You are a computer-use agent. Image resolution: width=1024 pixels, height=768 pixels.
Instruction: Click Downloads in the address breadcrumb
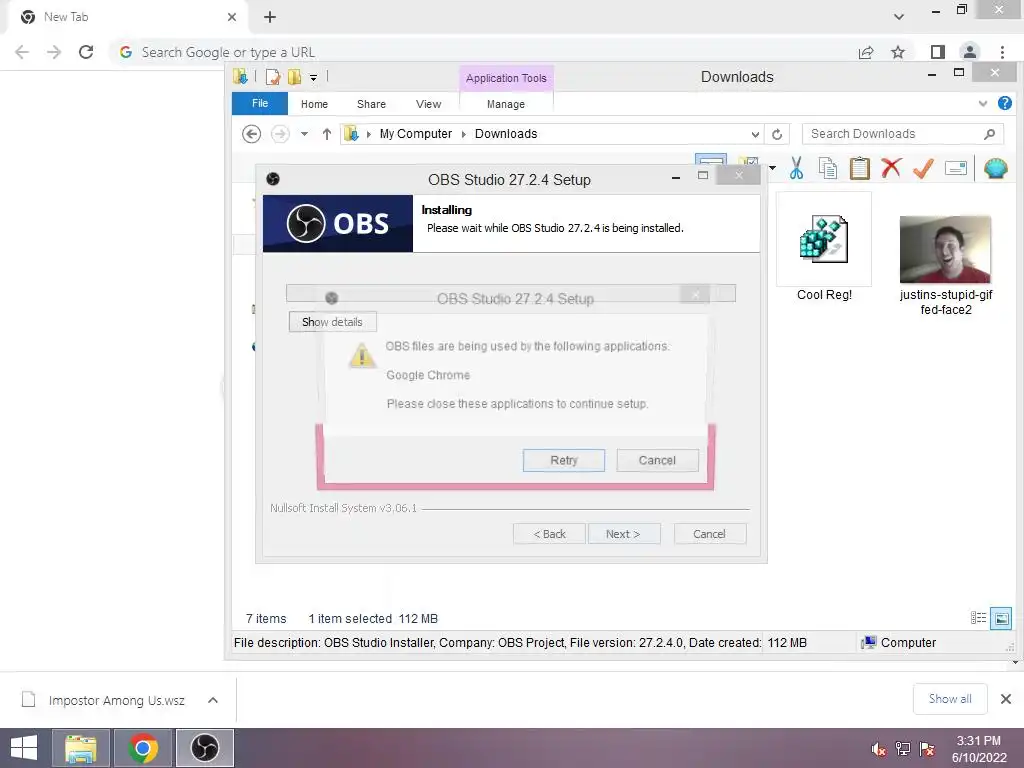(506, 134)
